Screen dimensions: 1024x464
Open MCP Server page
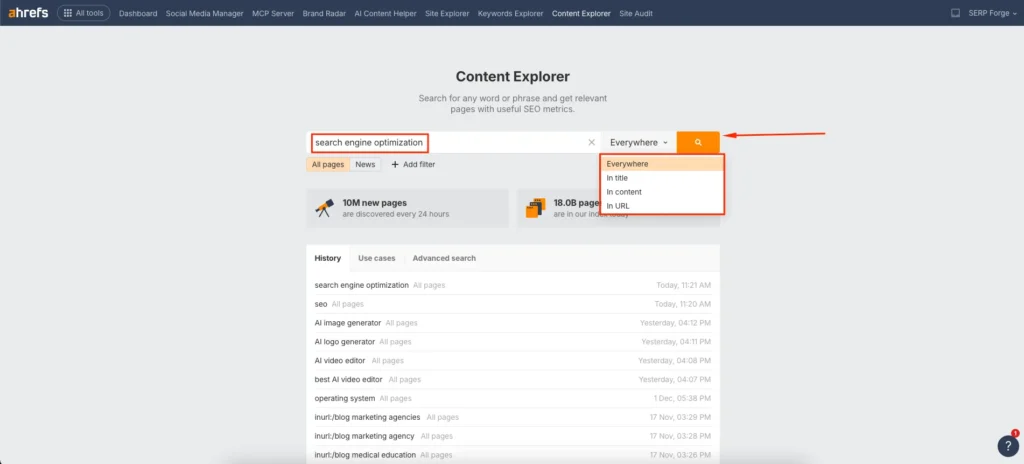pos(273,13)
